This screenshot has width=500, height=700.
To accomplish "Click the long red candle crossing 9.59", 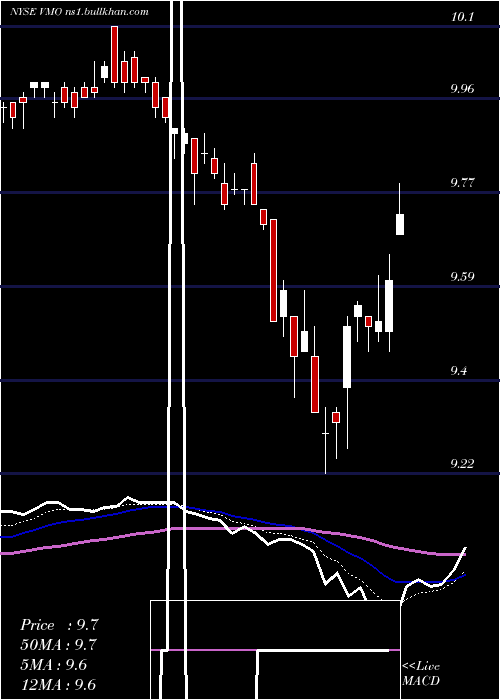I will click(x=273, y=271).
